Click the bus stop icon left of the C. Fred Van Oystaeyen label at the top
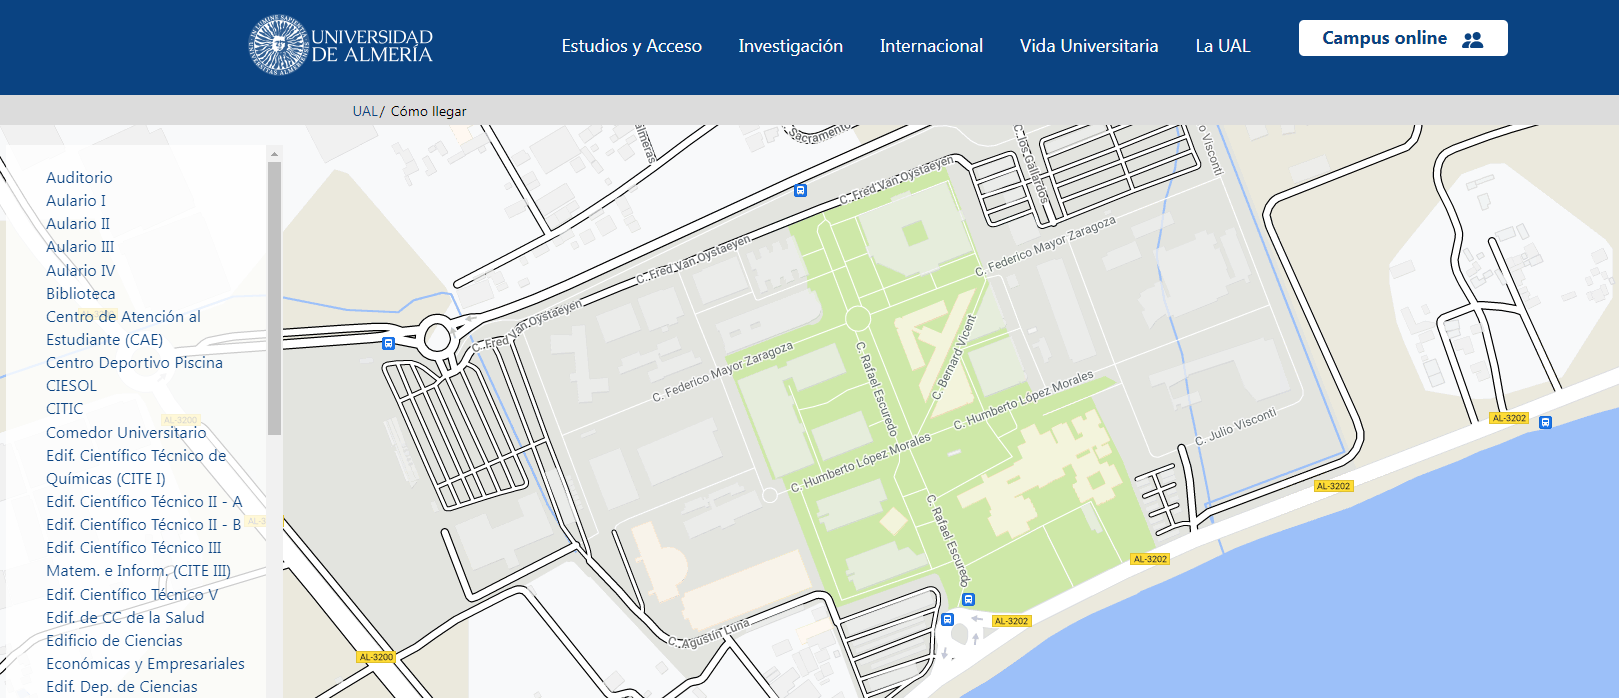1619x698 pixels. [x=800, y=190]
